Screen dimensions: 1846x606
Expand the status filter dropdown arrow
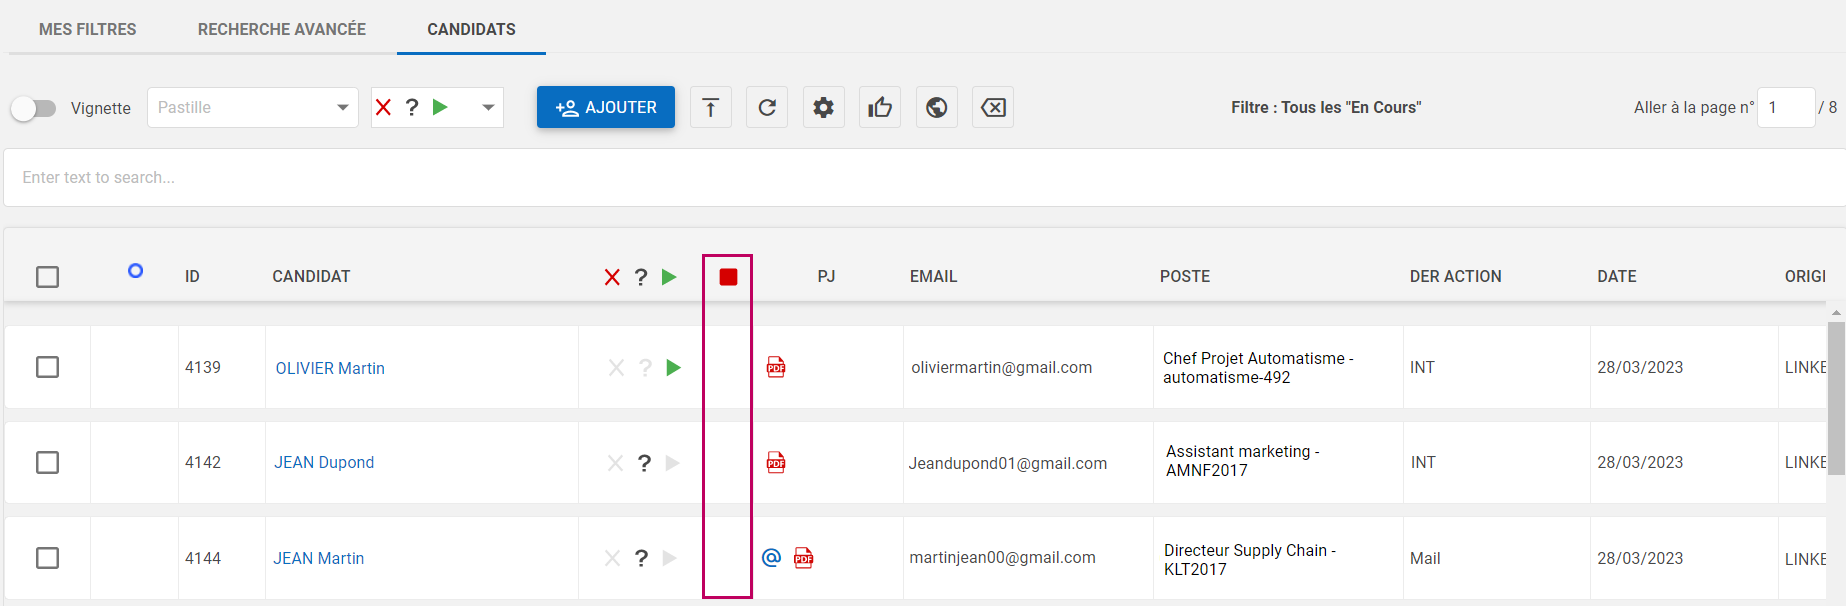coord(488,108)
